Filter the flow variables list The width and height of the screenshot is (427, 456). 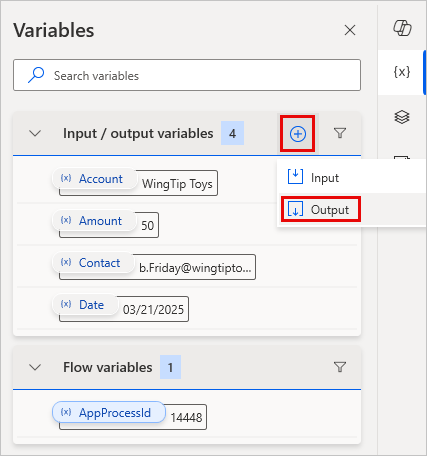point(340,367)
